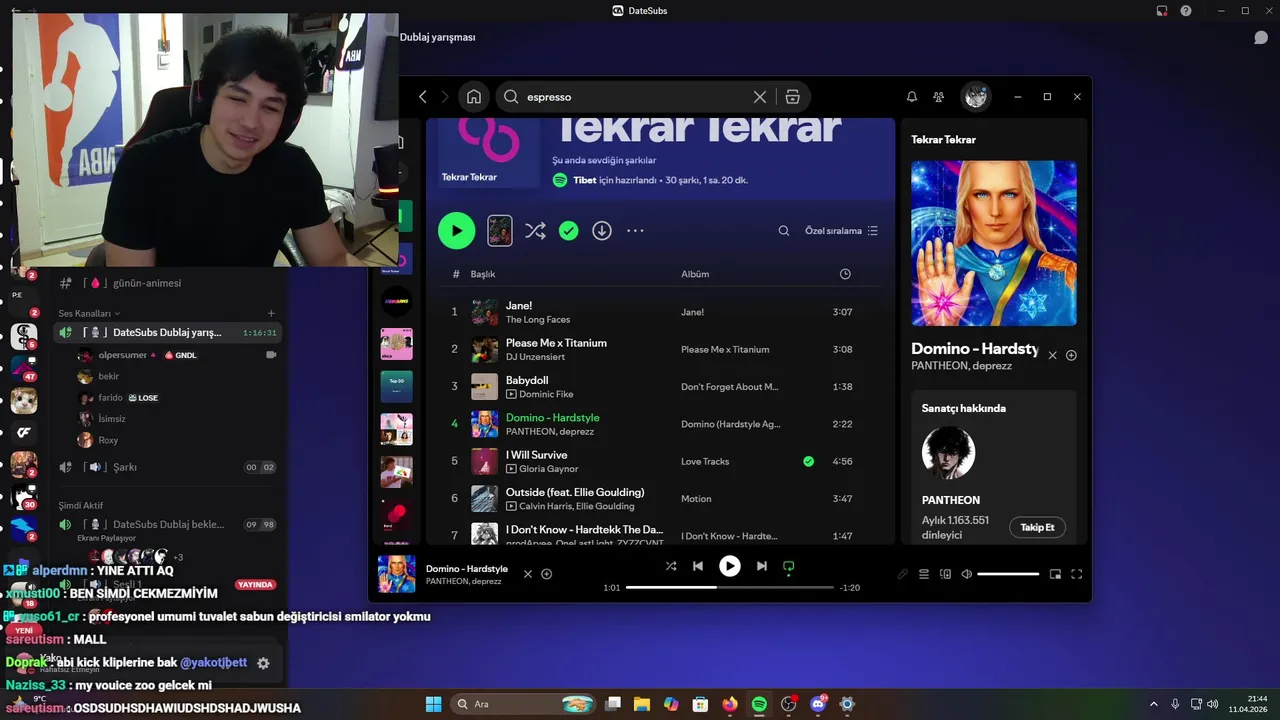
Task: Open the playlist preview thumbnail beside play
Action: (500, 231)
